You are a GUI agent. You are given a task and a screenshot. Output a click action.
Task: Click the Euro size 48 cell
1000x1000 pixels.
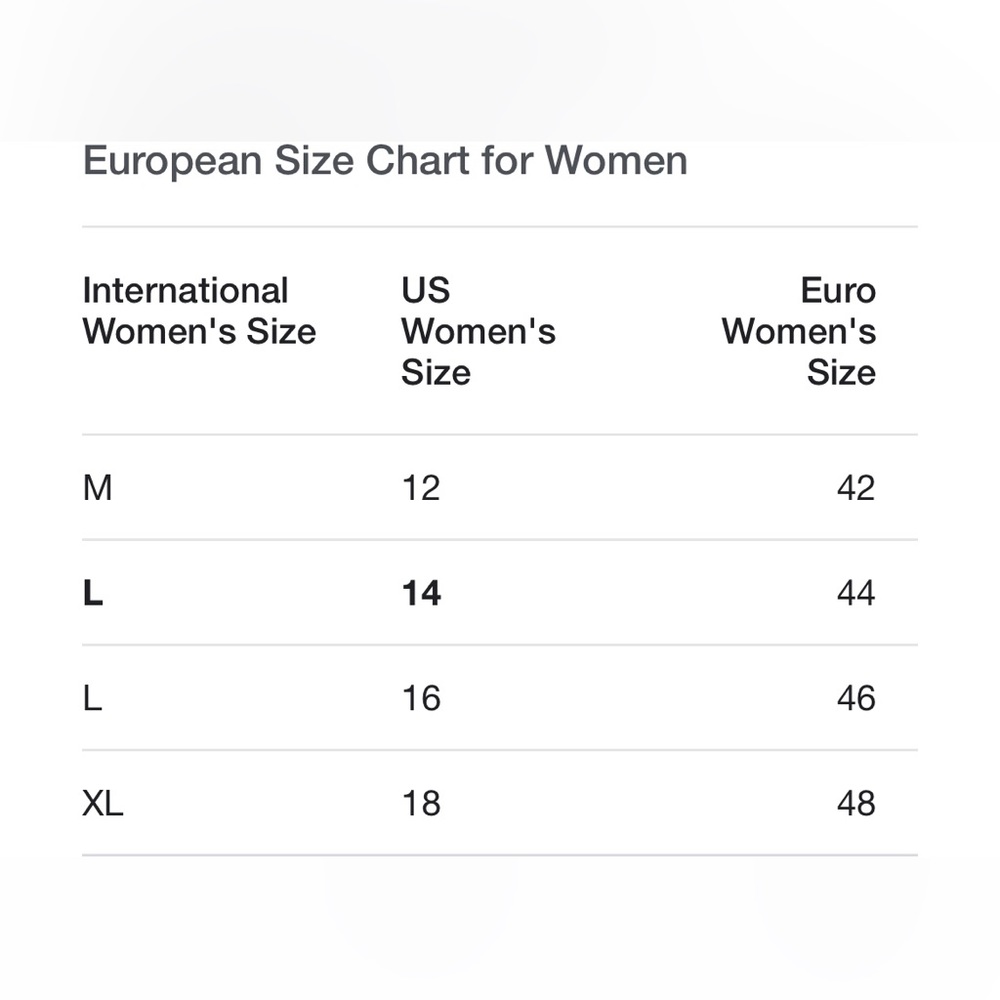coord(856,804)
